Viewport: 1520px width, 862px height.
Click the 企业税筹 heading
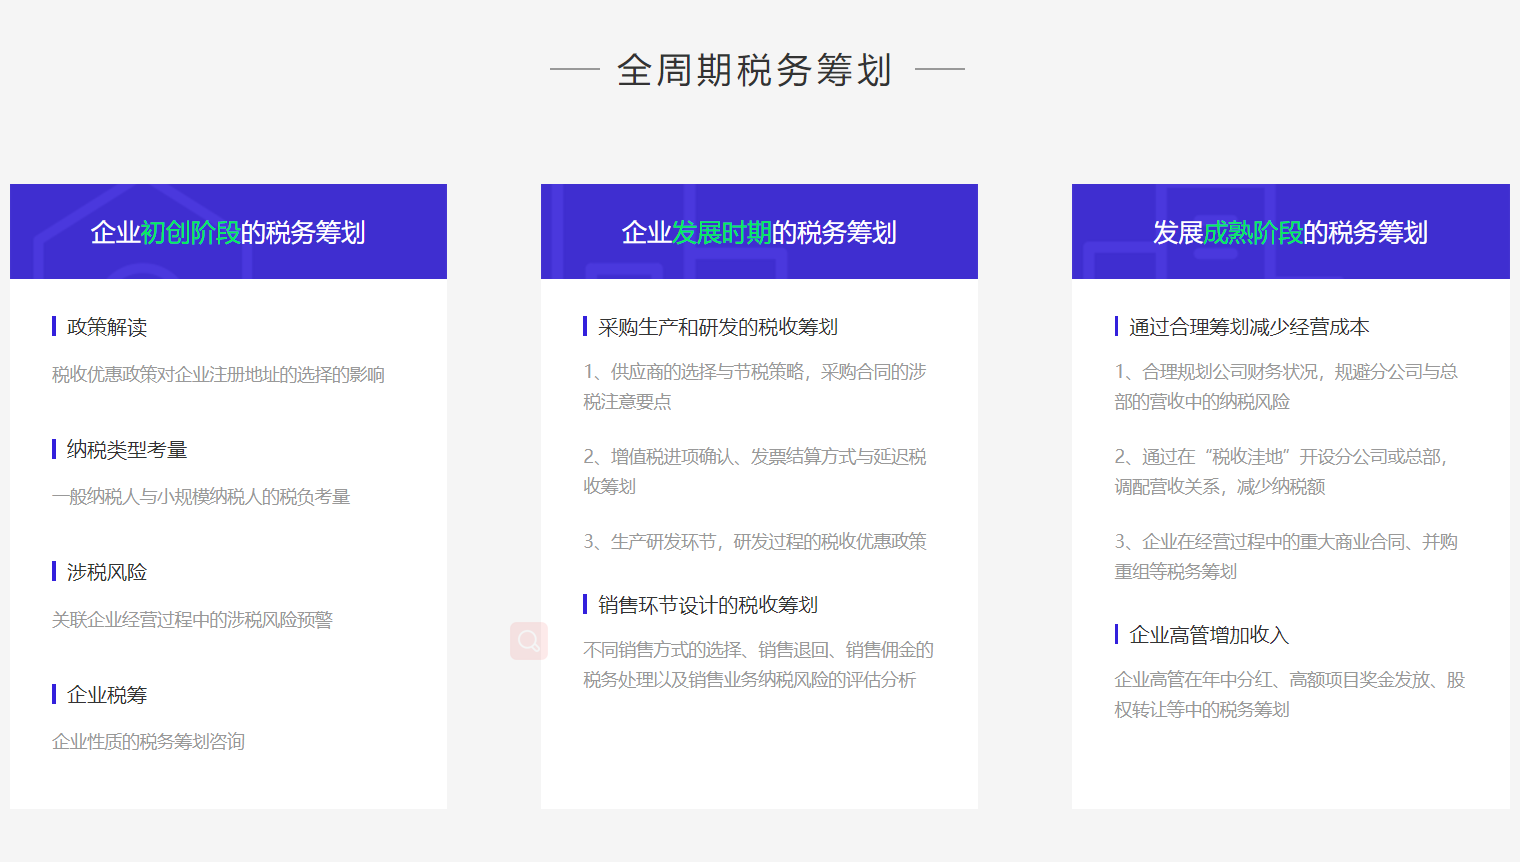point(107,695)
